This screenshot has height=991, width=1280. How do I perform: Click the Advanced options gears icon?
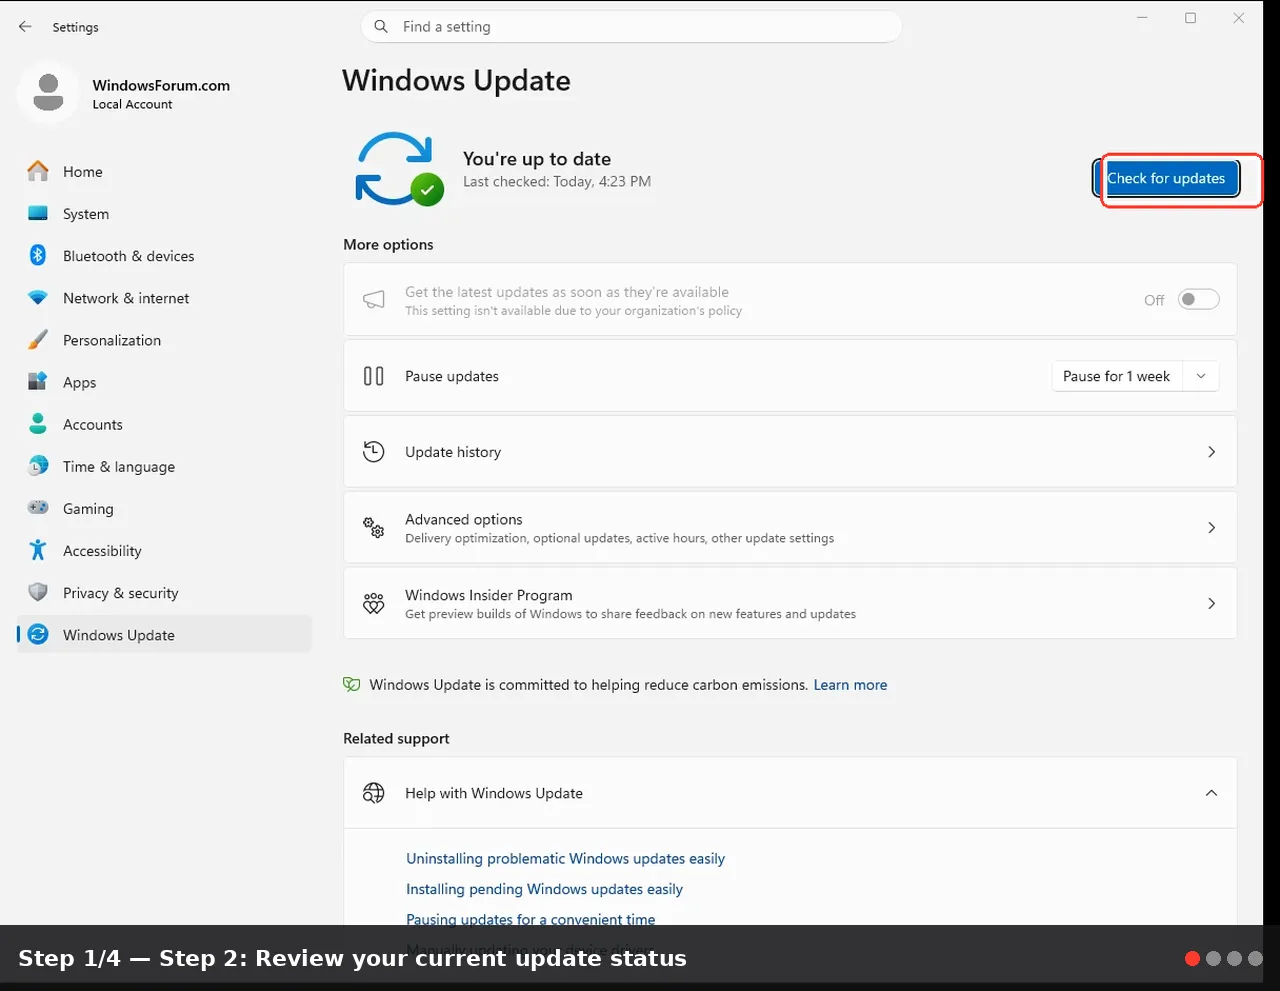(x=374, y=528)
